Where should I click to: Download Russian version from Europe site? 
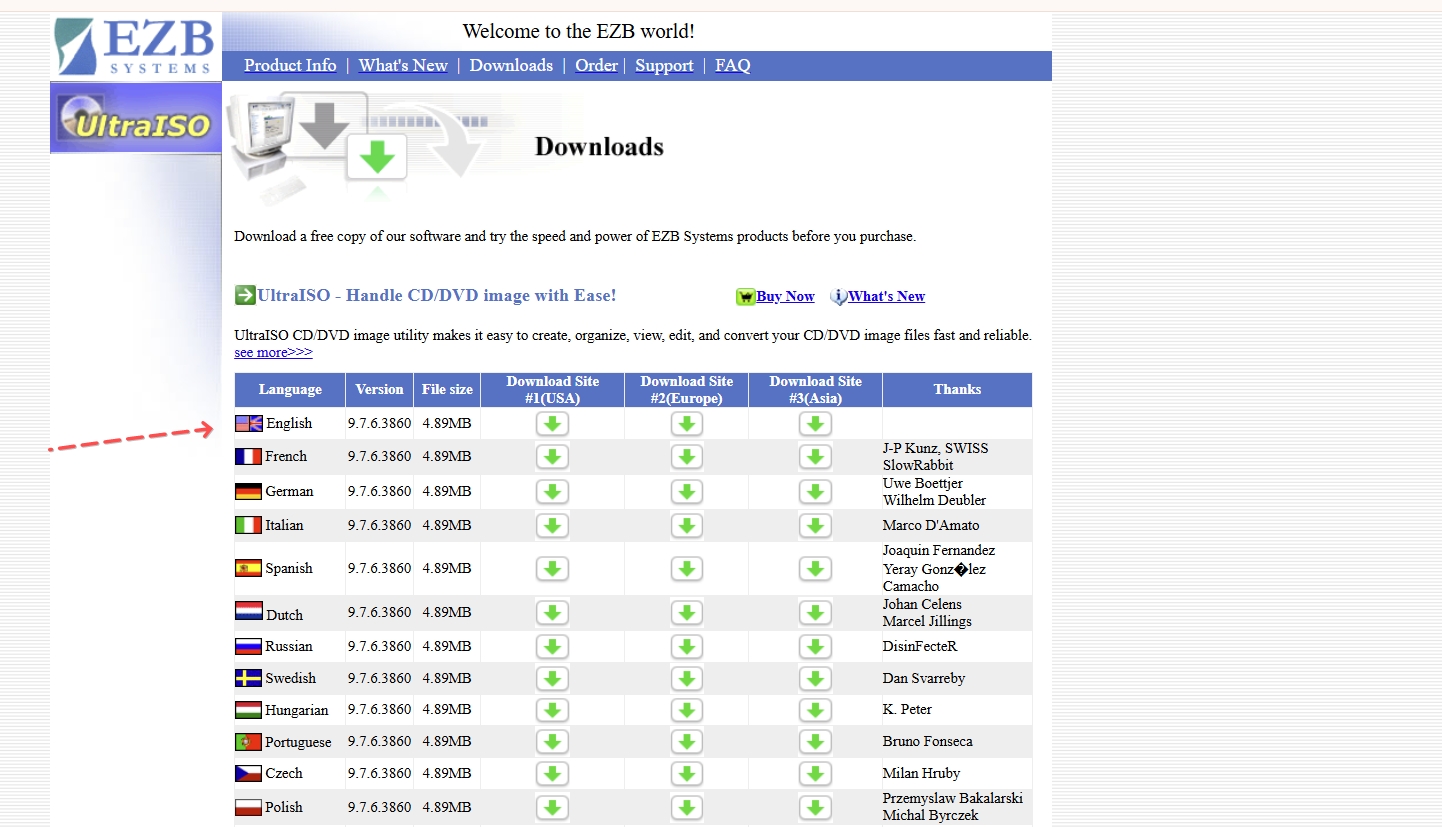click(686, 647)
